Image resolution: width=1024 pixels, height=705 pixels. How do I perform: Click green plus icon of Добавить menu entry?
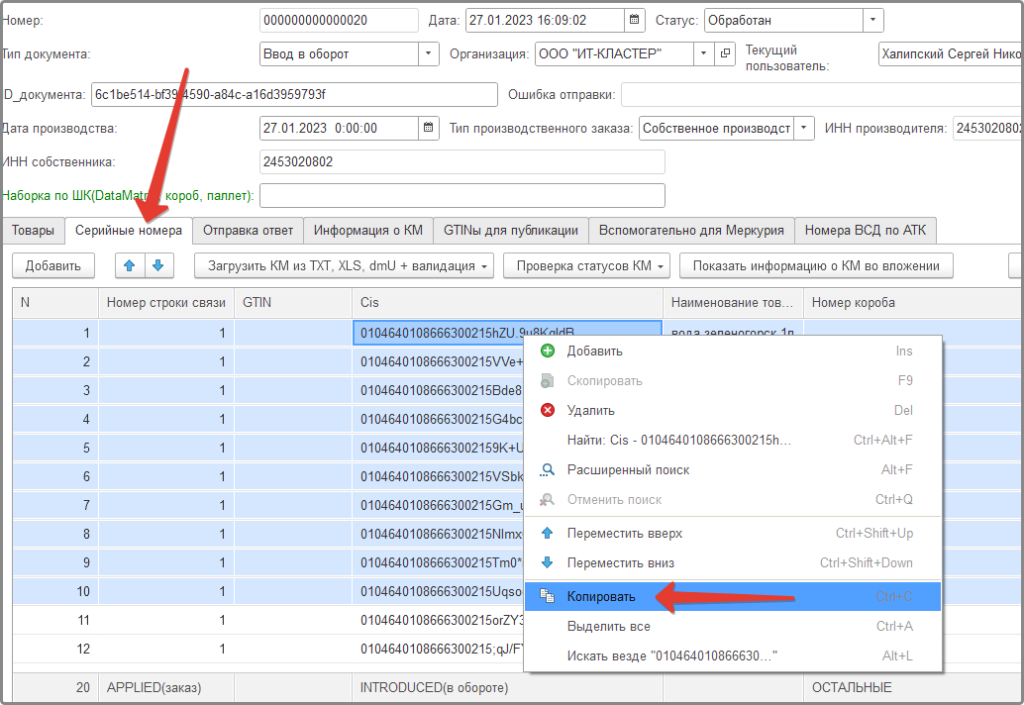click(547, 351)
